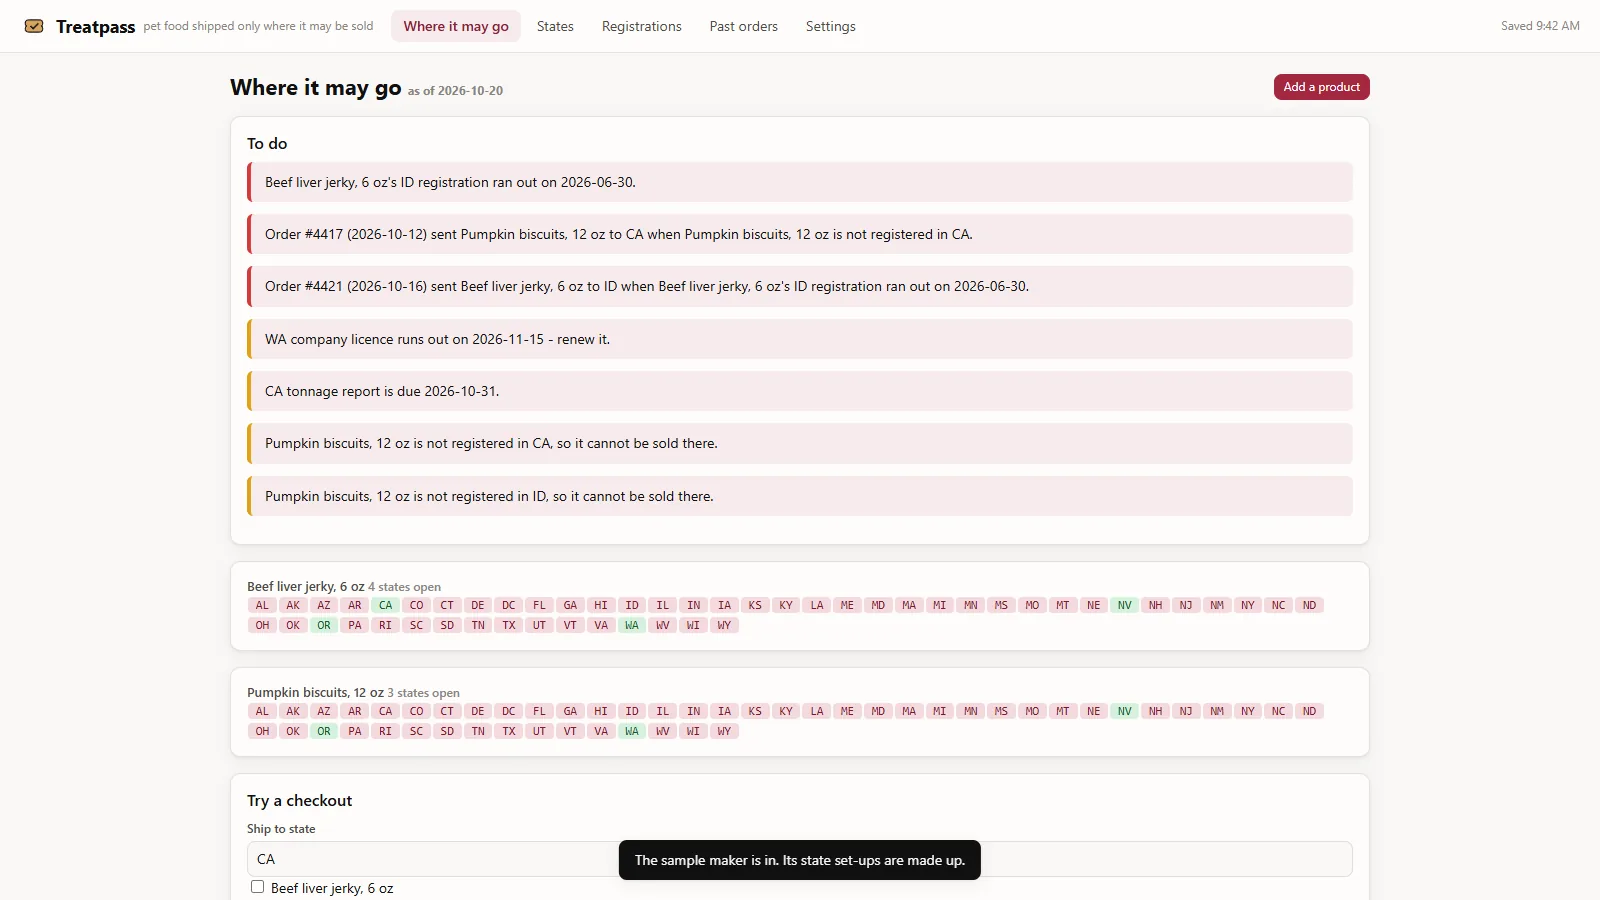Viewport: 1600px width, 900px height.
Task: Click the OH chip under Pumpkin biscuits
Action: [262, 731]
